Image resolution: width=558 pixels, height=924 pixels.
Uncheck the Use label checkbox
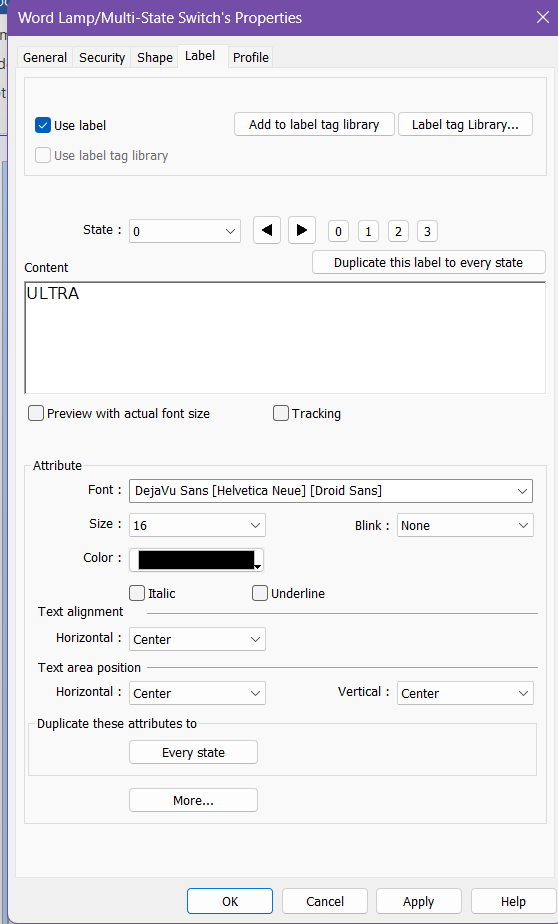coord(43,126)
